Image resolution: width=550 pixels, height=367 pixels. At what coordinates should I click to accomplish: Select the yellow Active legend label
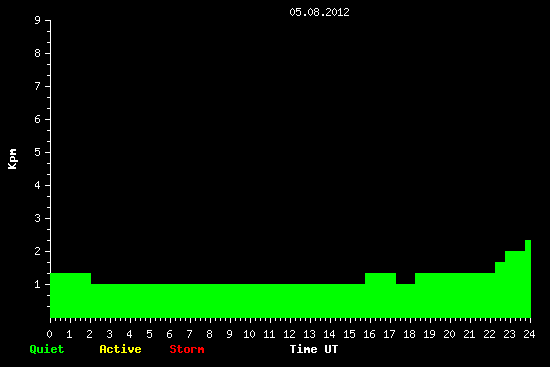[120, 349]
